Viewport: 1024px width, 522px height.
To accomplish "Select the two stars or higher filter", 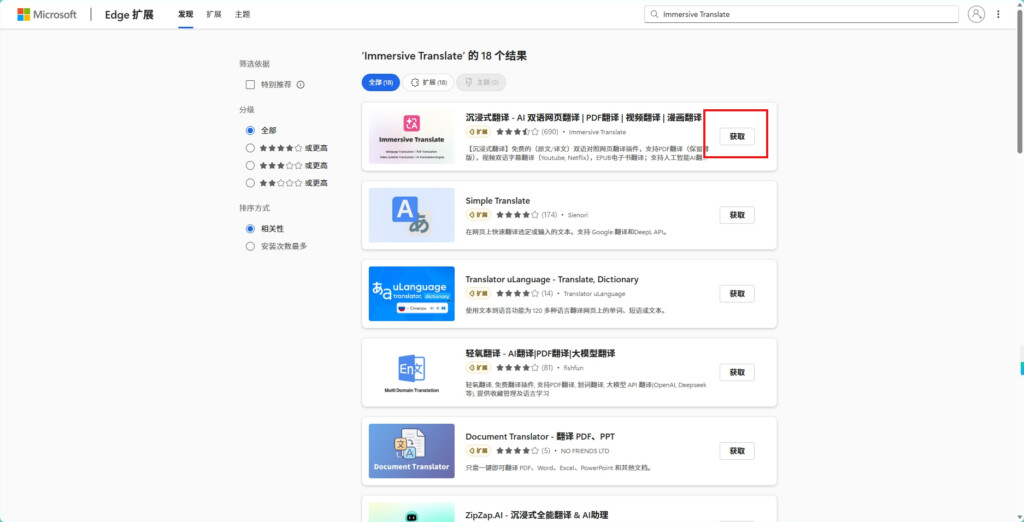I will 250,183.
